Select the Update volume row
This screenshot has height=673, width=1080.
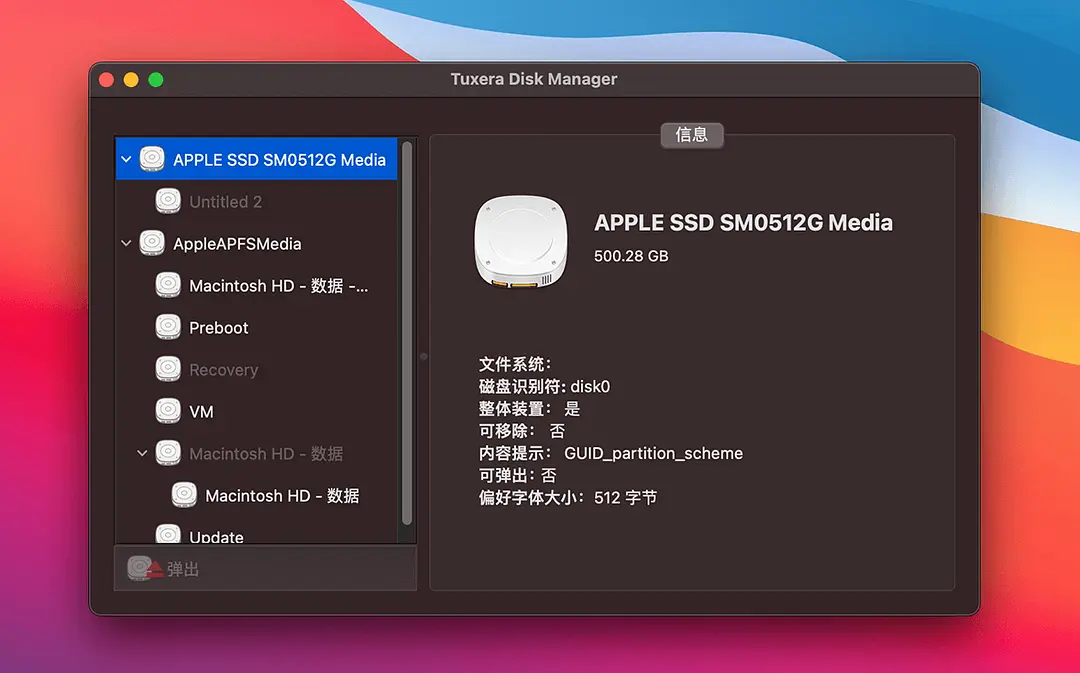pyautogui.click(x=256, y=534)
